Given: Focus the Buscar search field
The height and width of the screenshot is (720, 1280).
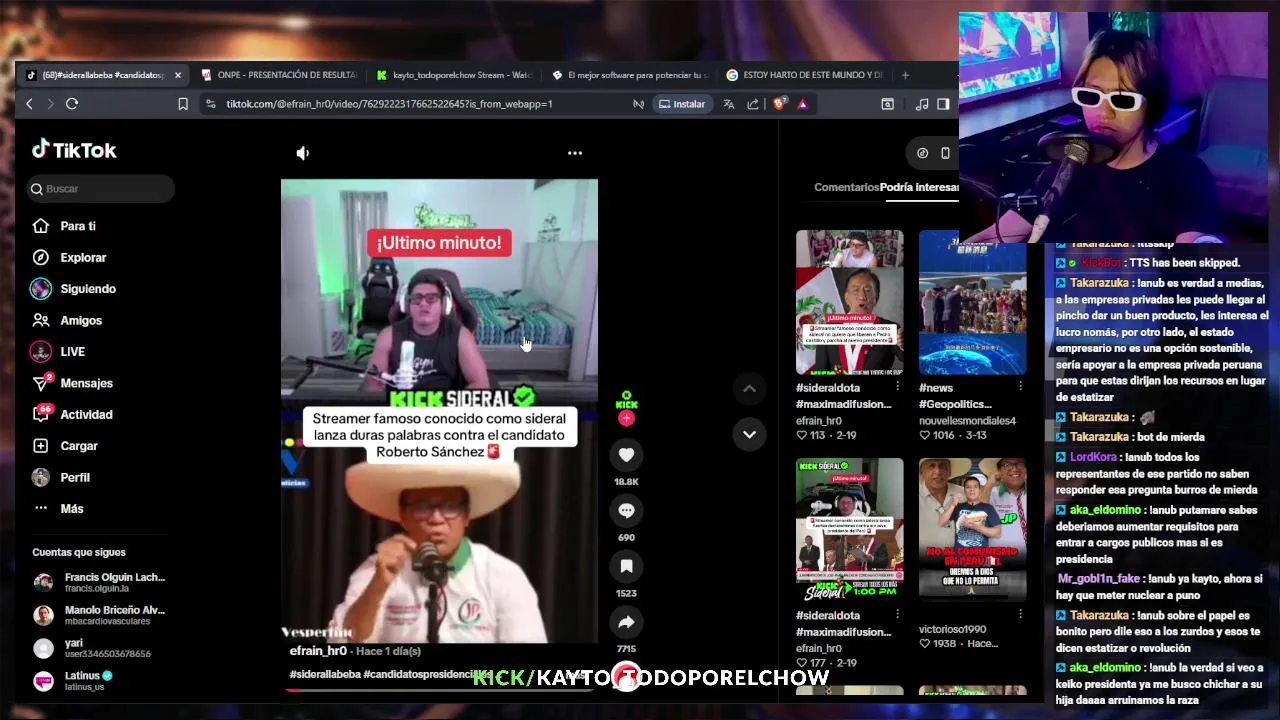Looking at the screenshot, I should pos(101,188).
